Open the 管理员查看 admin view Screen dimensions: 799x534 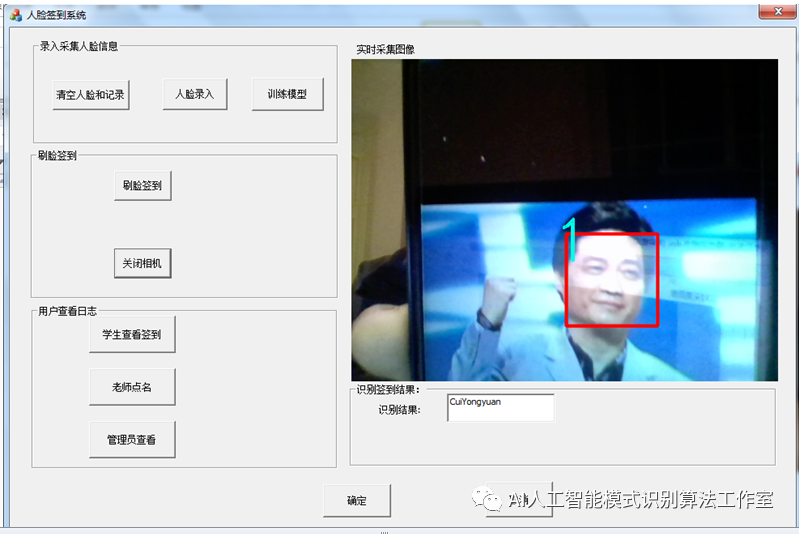[x=132, y=439]
